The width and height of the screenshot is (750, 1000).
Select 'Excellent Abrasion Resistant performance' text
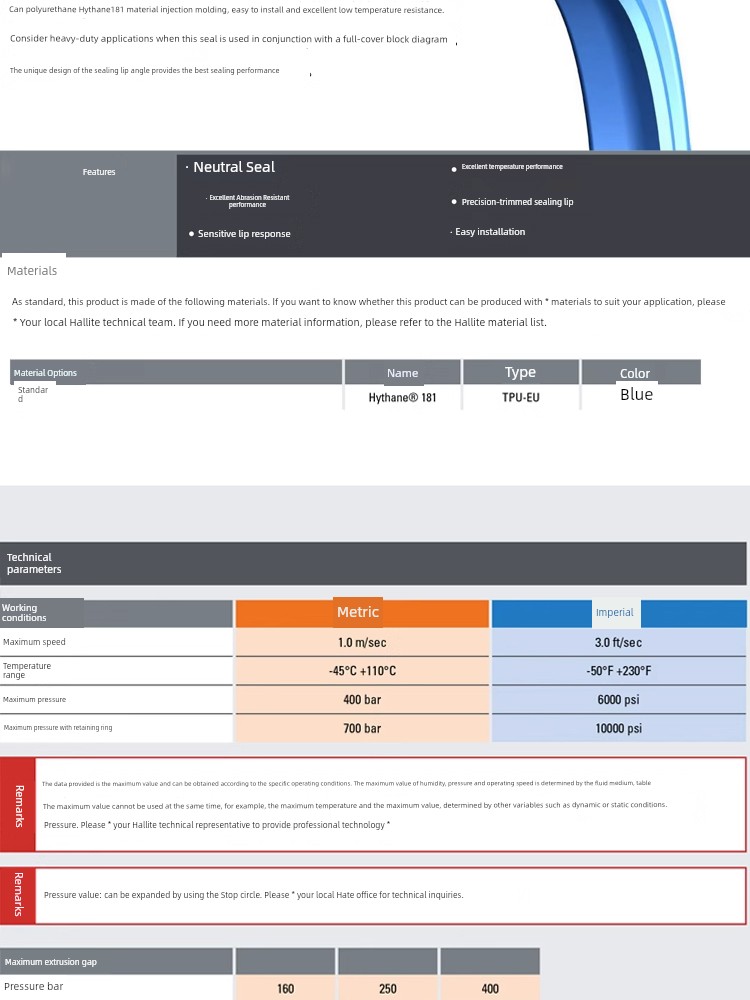click(249, 201)
